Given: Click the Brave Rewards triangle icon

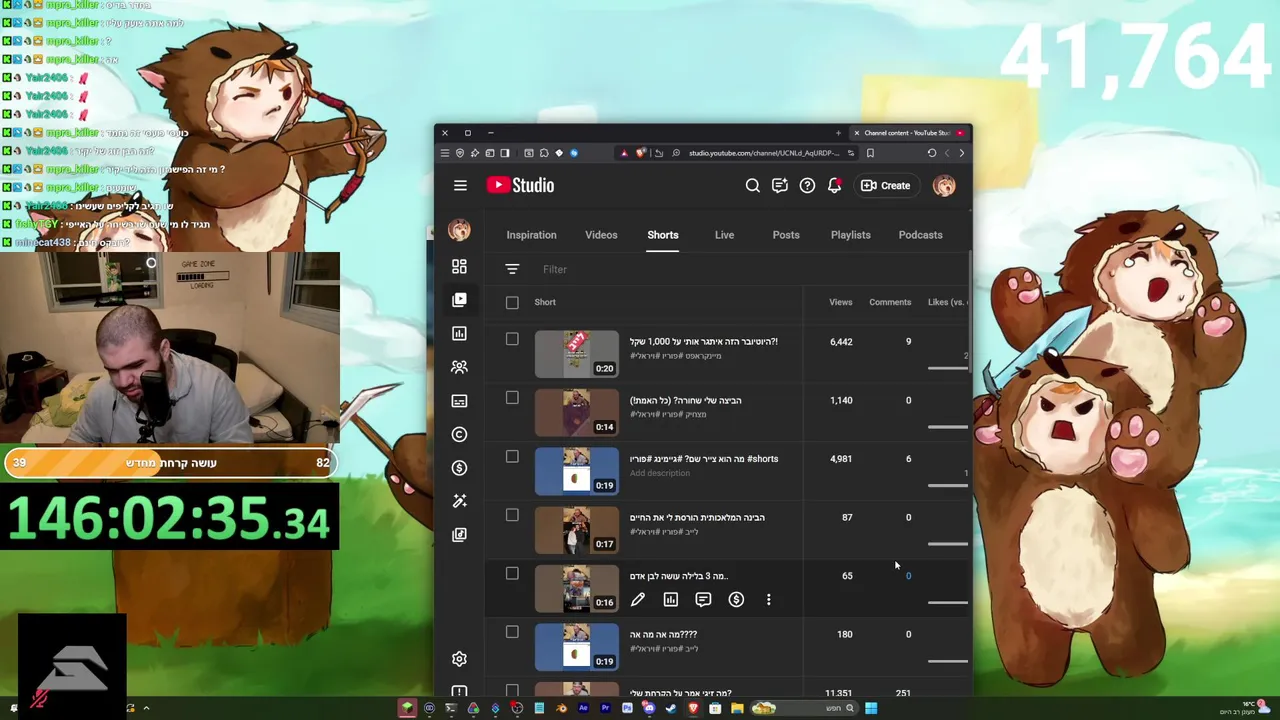Looking at the screenshot, I should coord(624,153).
